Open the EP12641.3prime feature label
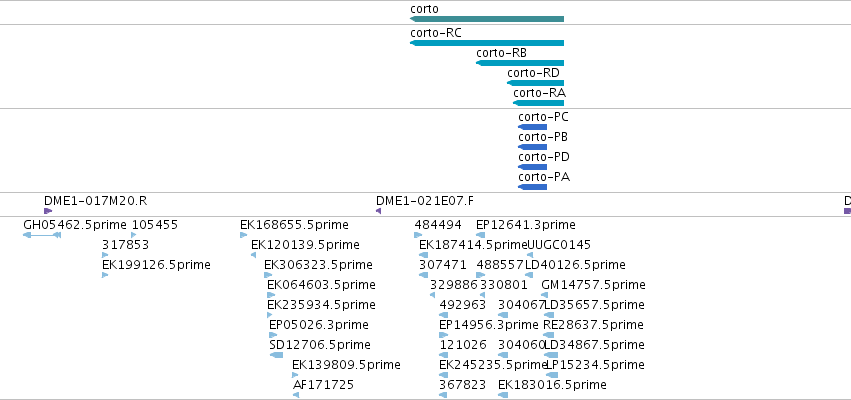The height and width of the screenshot is (400, 851). pyautogui.click(x=525, y=225)
